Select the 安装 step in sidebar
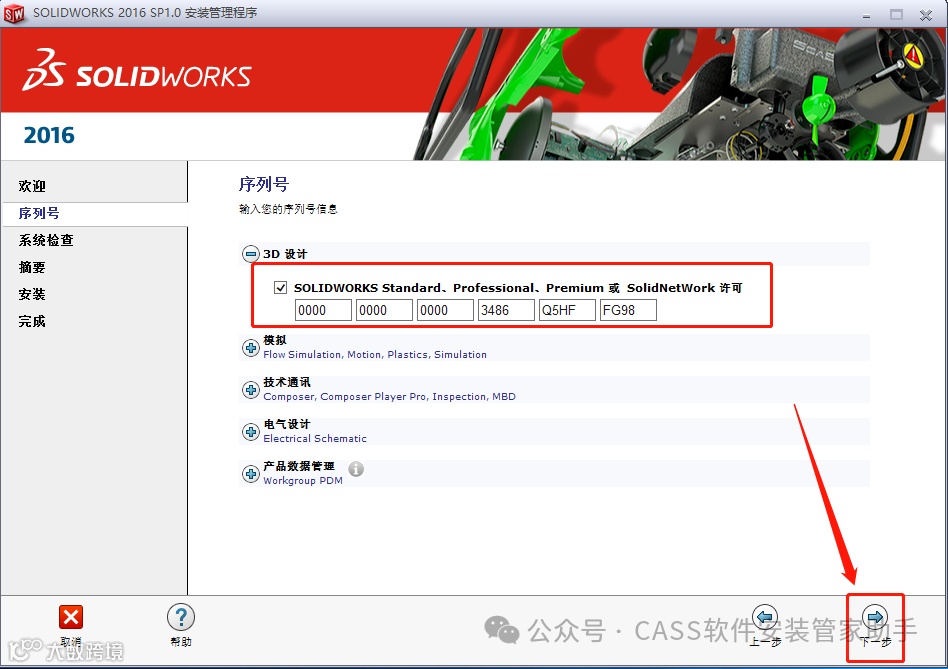The width and height of the screenshot is (948, 669). (32, 294)
